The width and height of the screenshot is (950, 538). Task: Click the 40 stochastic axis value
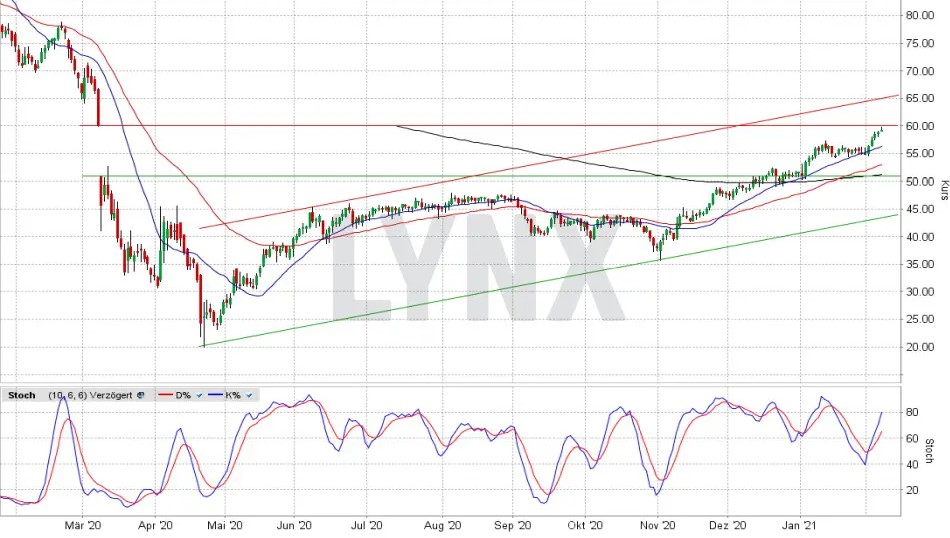(x=912, y=465)
